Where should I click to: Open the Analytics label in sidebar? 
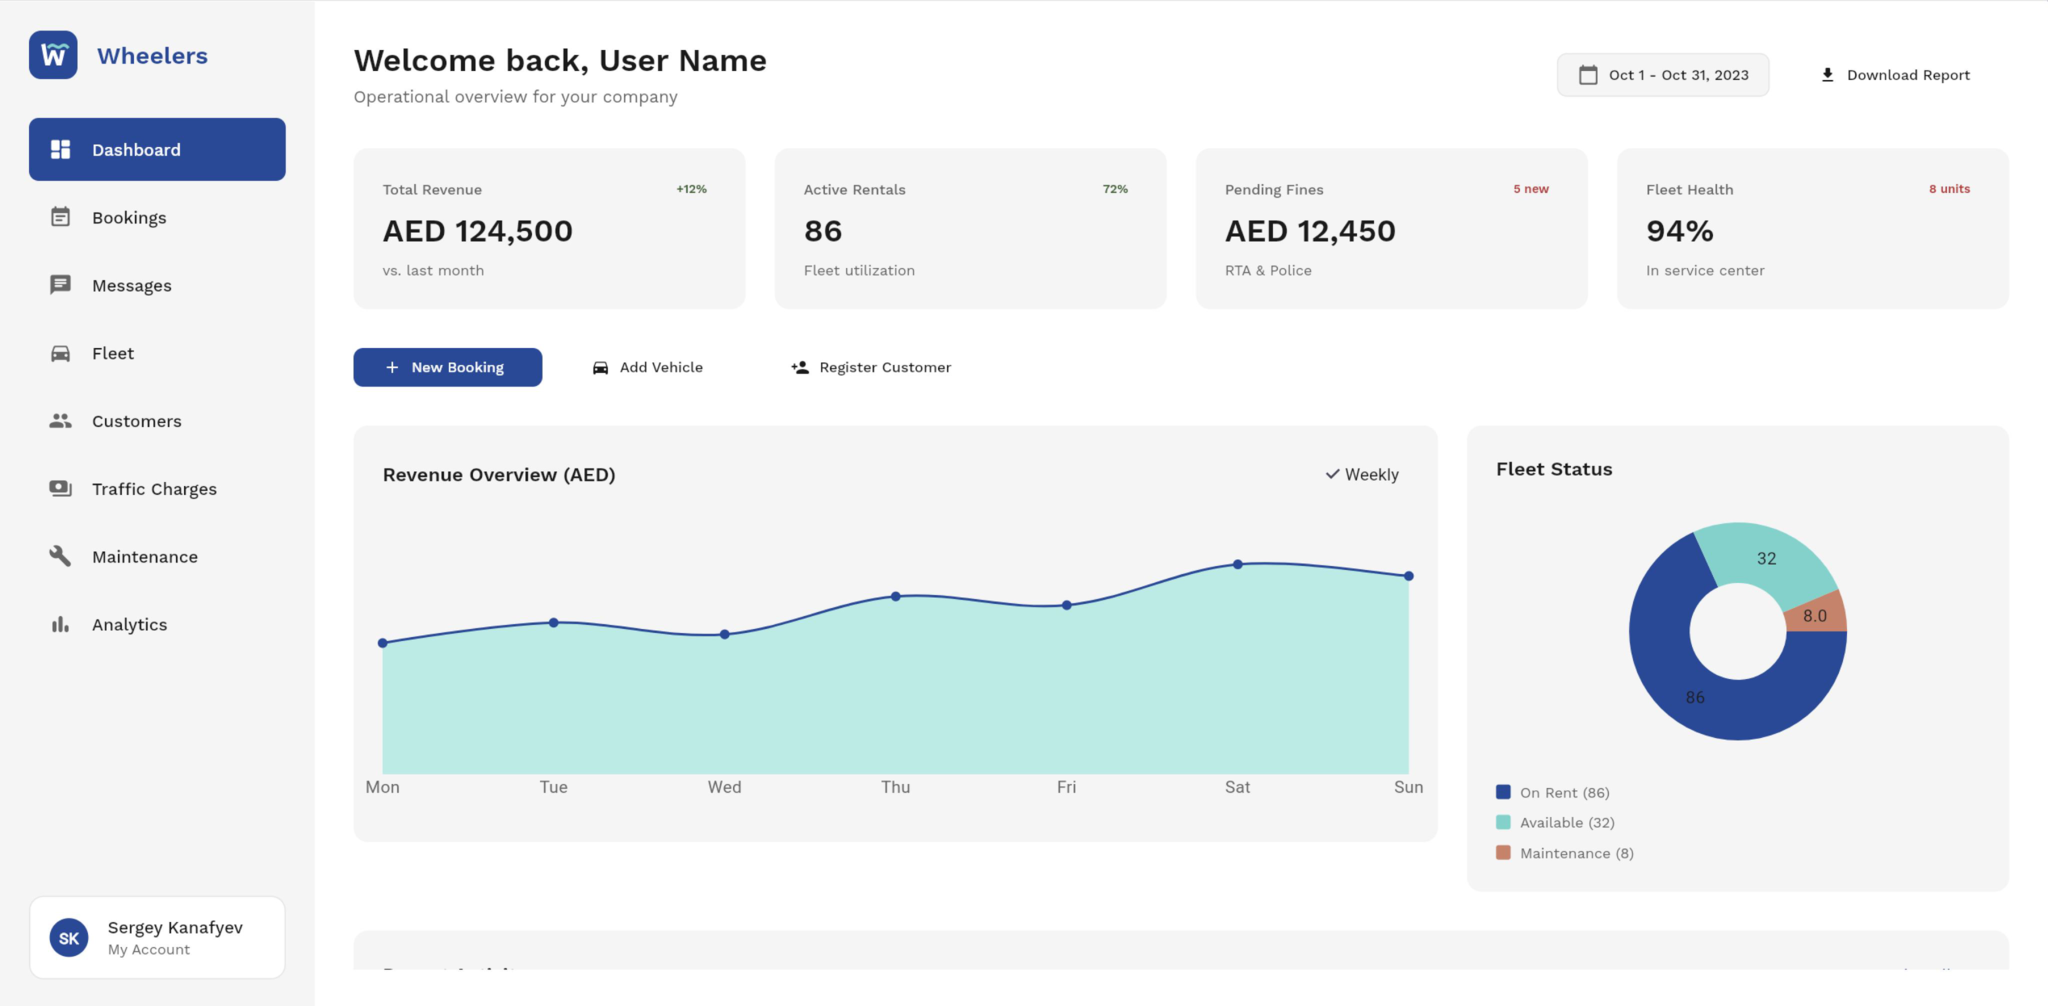(129, 625)
